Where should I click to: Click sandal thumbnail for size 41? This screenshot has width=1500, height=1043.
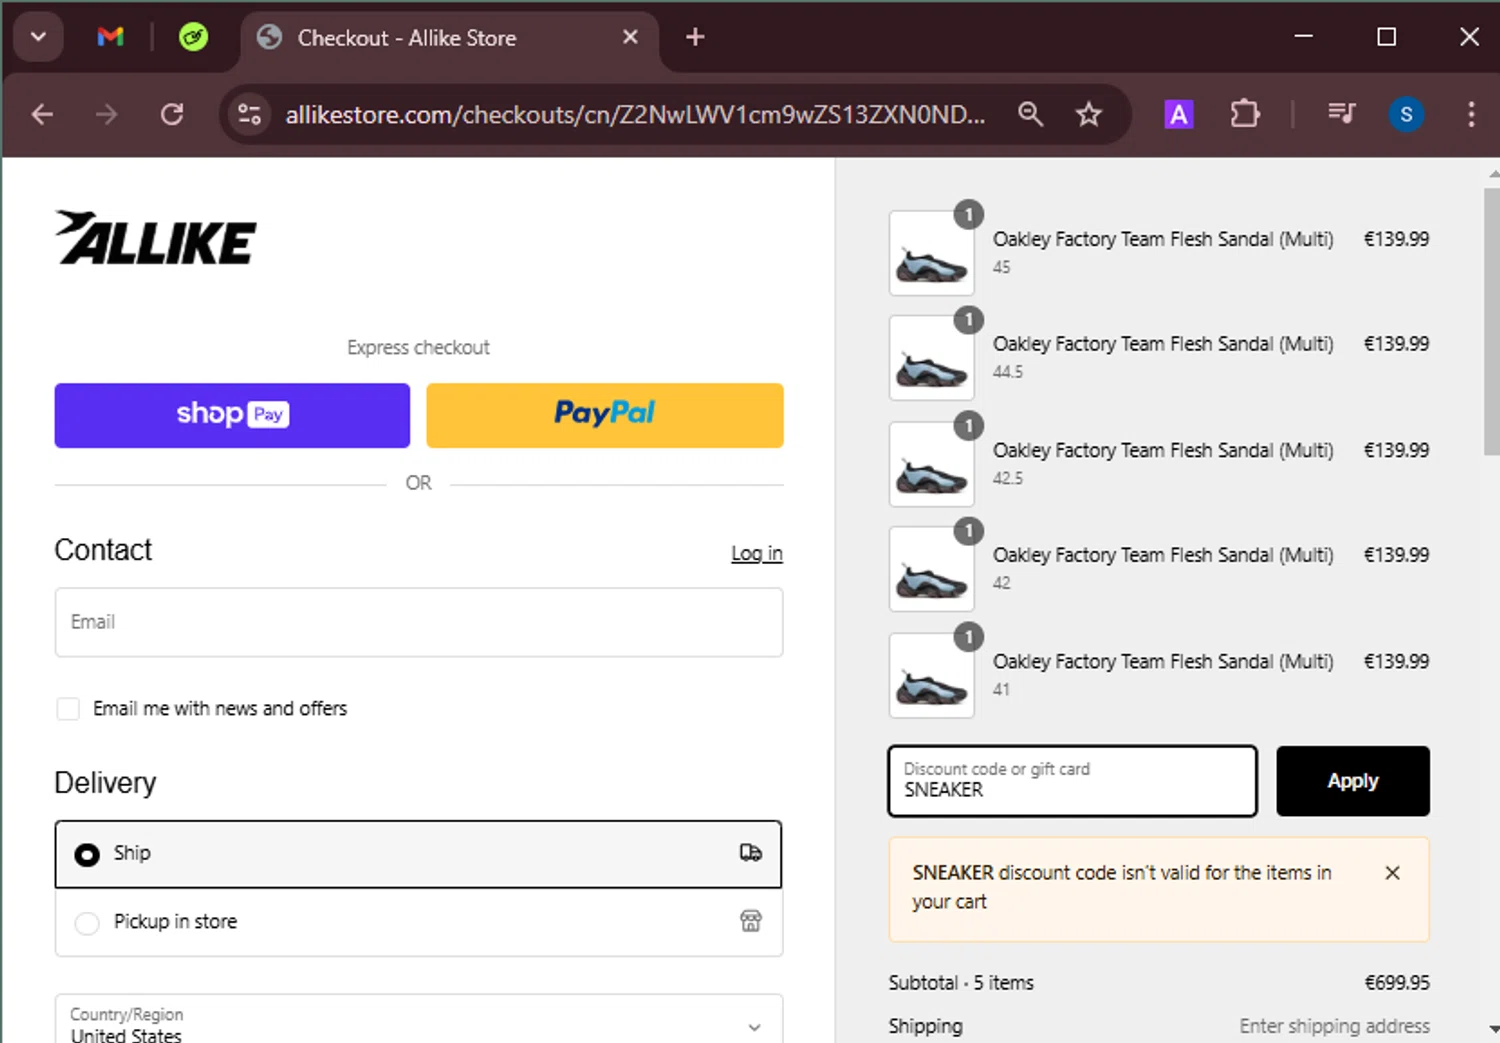pos(931,675)
